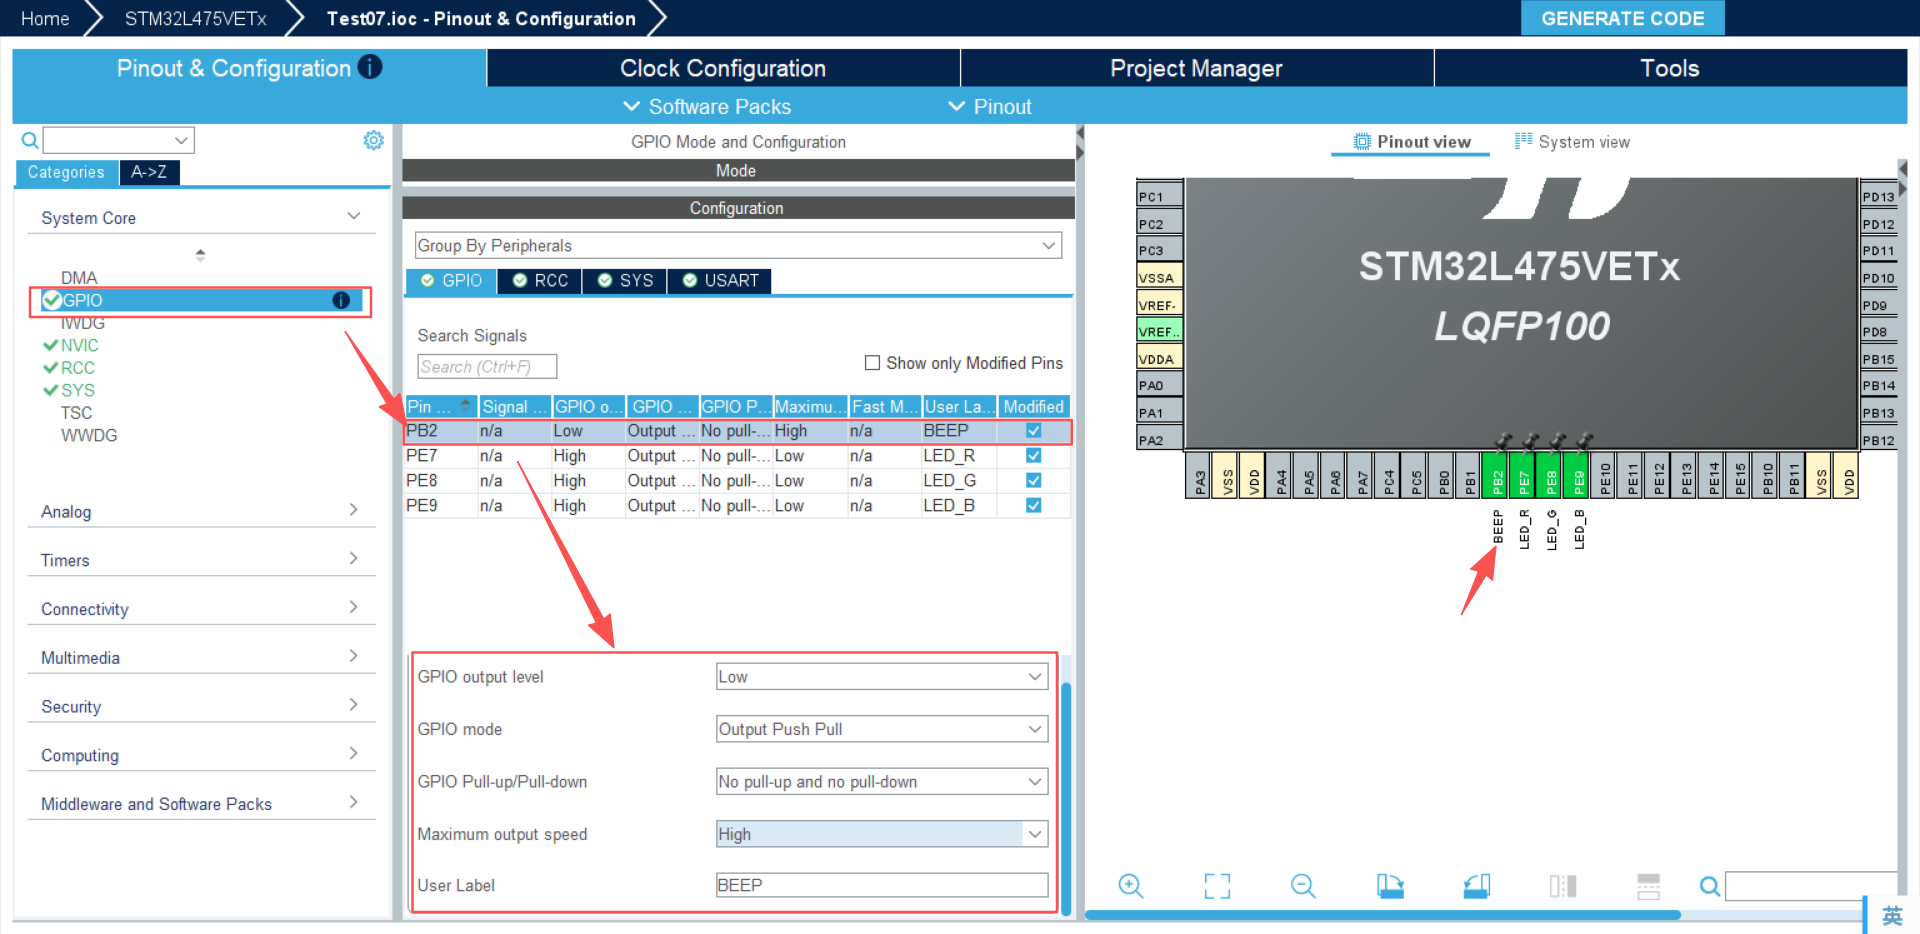Viewport: 1920px width, 934px height.
Task: Click the PE7 pin on the chip
Action: (1524, 474)
